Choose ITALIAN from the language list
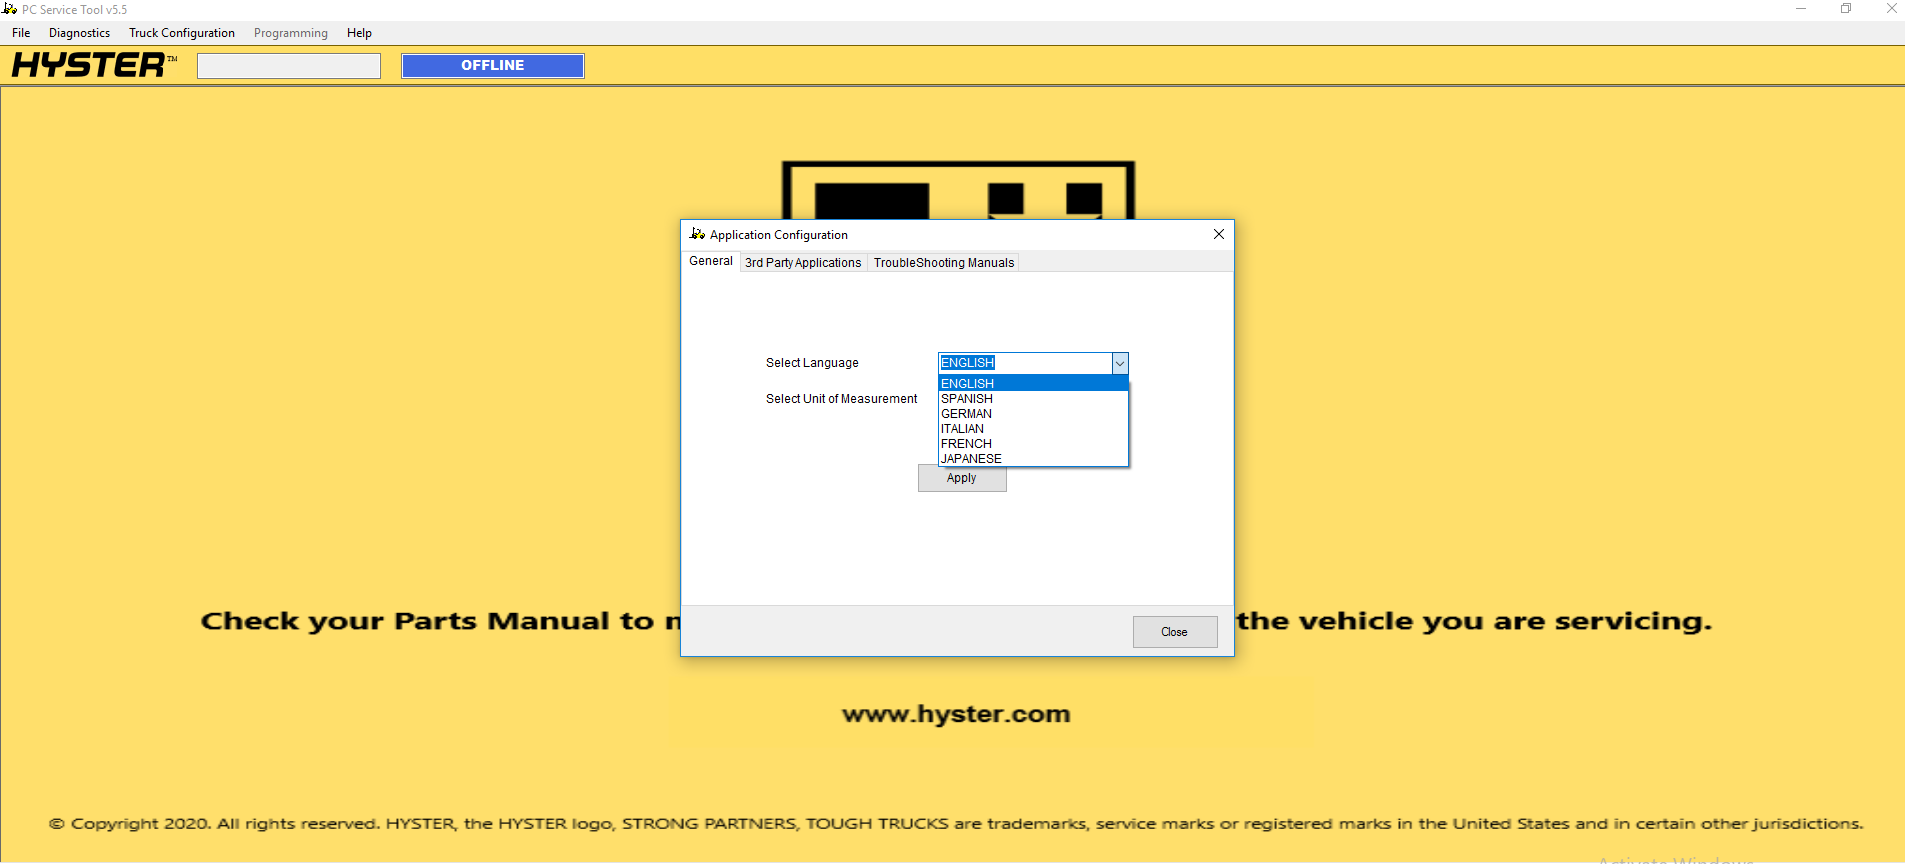This screenshot has width=1905, height=864. click(x=1033, y=428)
